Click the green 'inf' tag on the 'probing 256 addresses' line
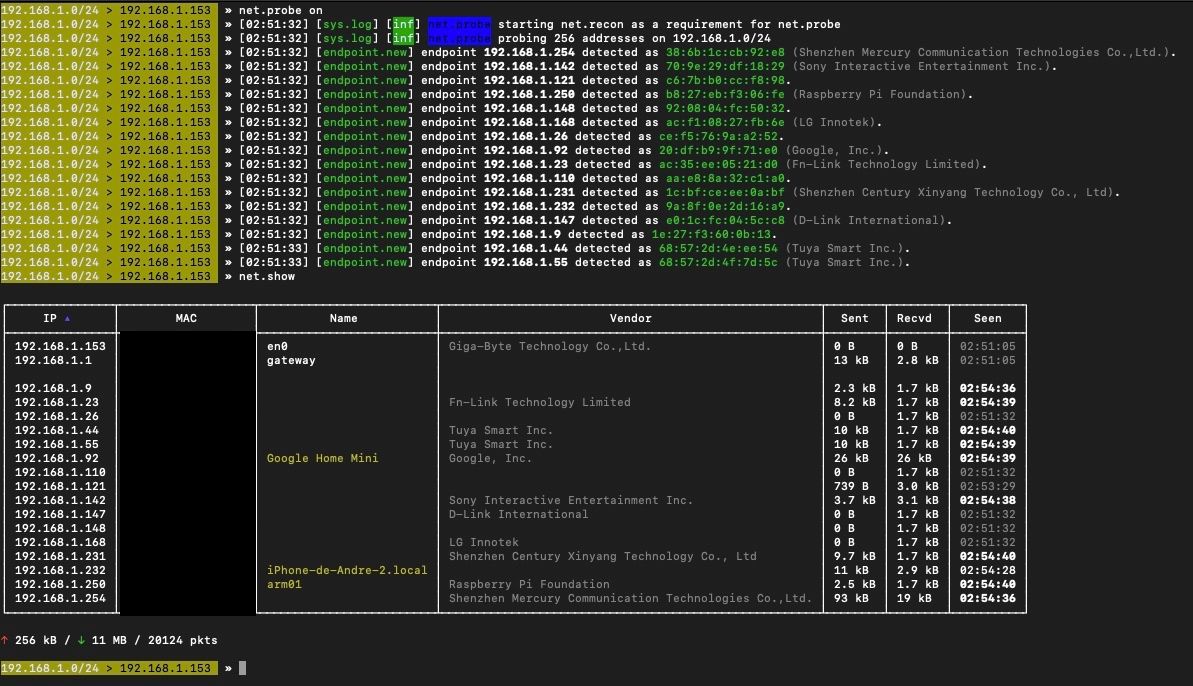This screenshot has height=686, width=1193. tap(403, 38)
